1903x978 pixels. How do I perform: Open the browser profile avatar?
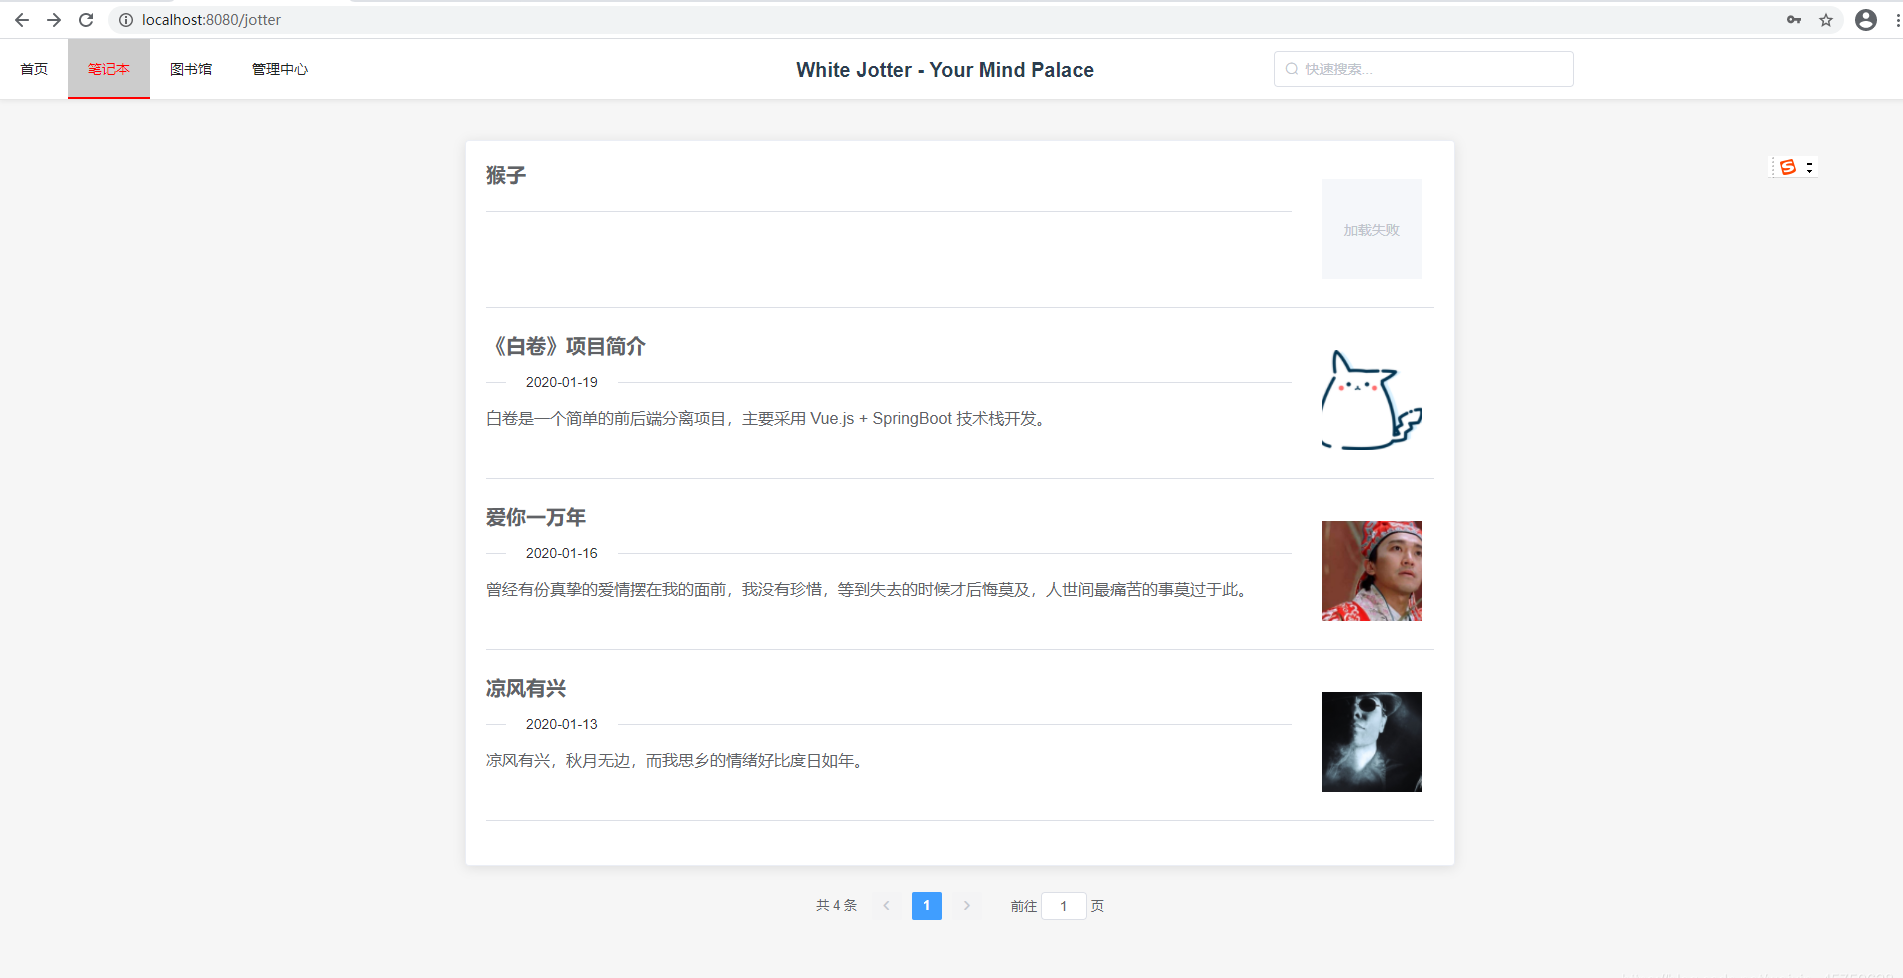click(1866, 20)
